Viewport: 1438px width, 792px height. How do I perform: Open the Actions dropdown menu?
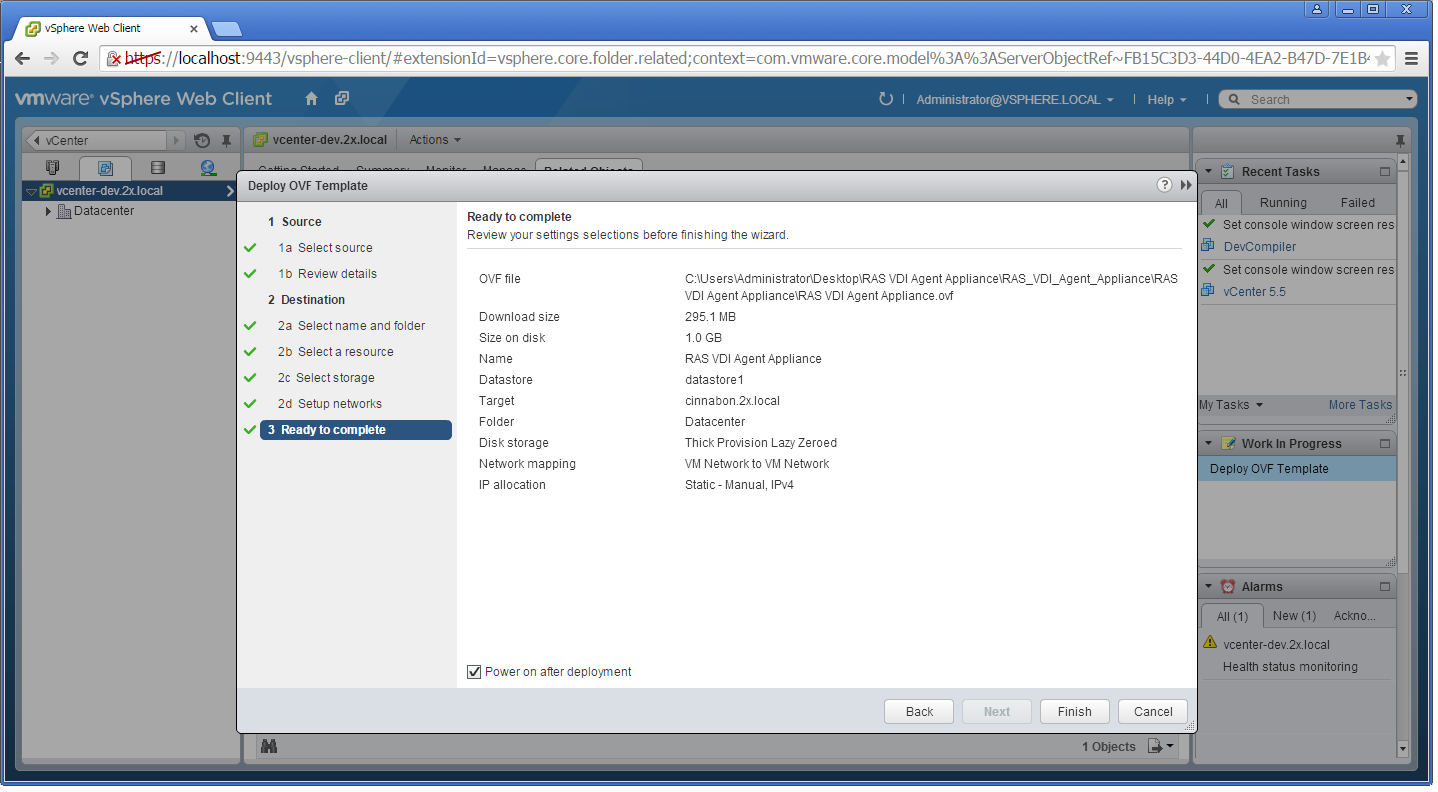pos(435,140)
